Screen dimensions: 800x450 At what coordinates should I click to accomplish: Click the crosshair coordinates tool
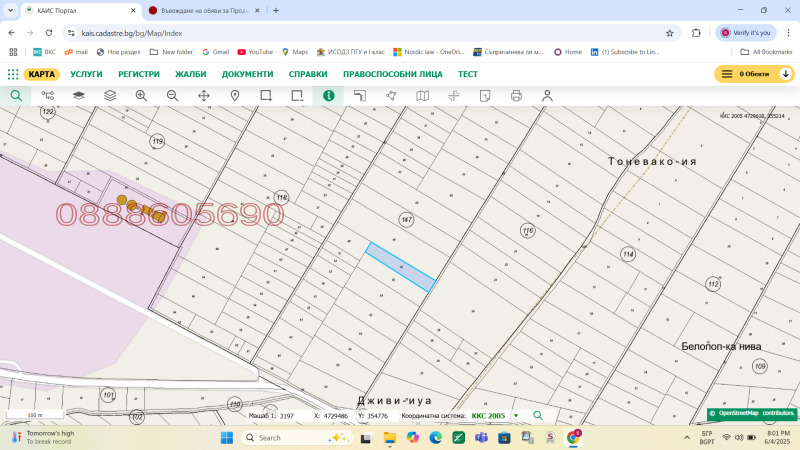click(454, 96)
